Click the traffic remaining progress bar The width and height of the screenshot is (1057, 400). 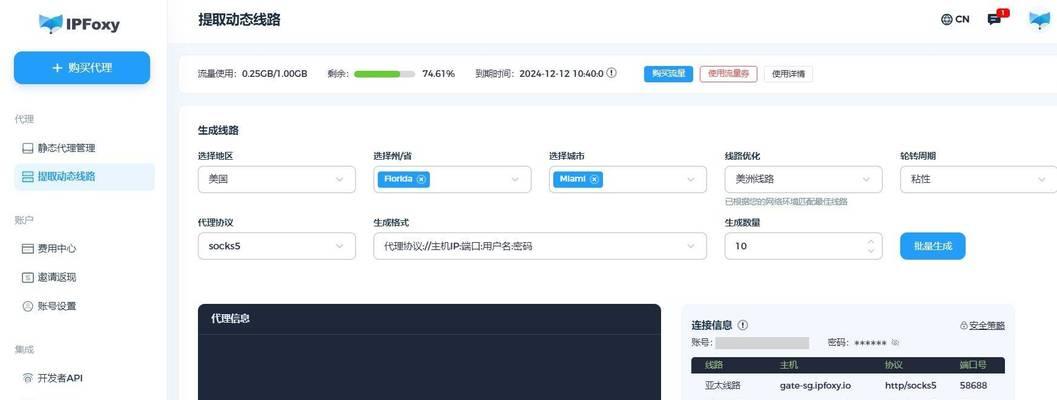384,74
